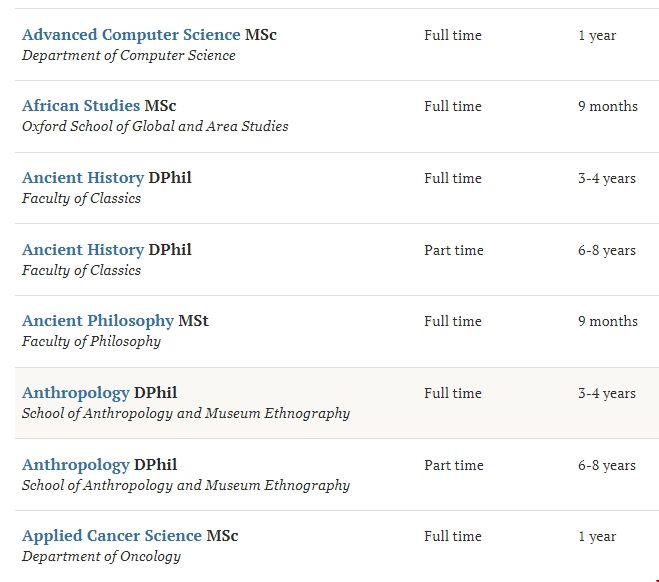
Task: Click the 1 year duration for Applied Cancer Science
Action: [597, 536]
